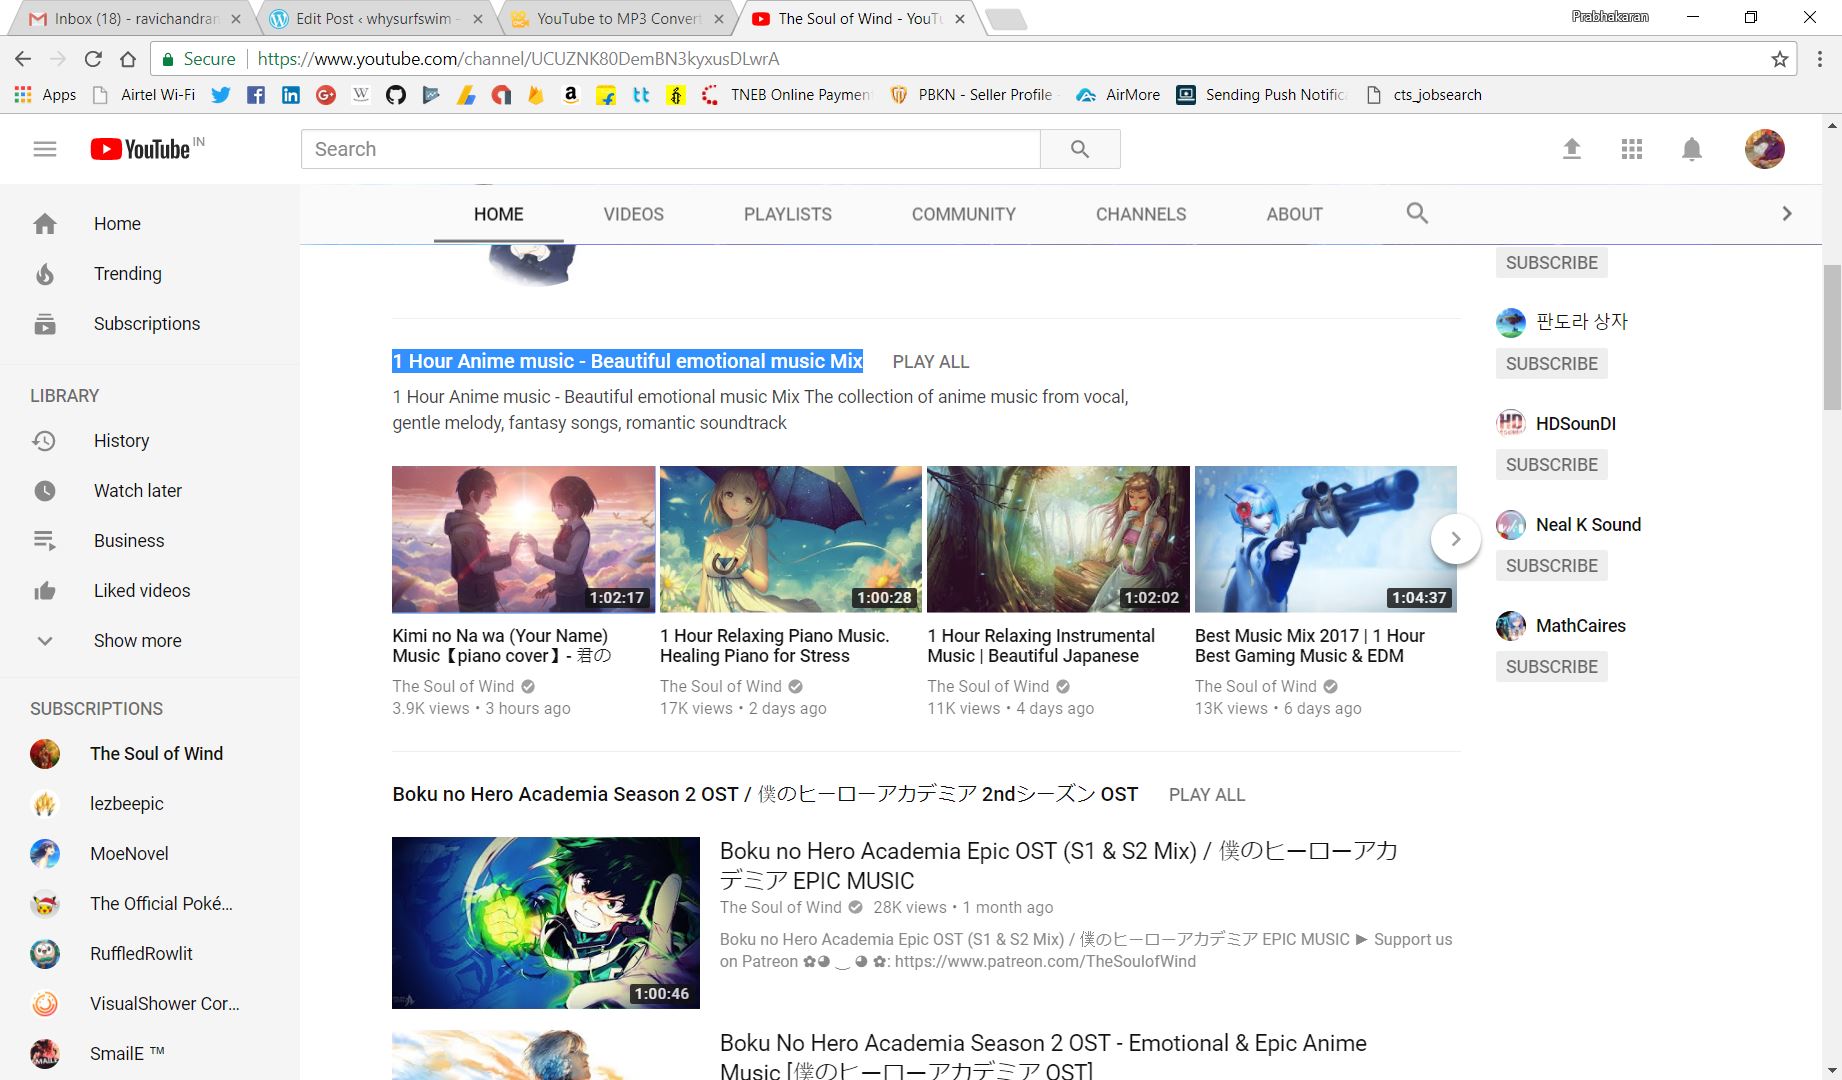This screenshot has height=1080, width=1842.
Task: Open the navigation hamburger menu
Action: click(x=43, y=148)
